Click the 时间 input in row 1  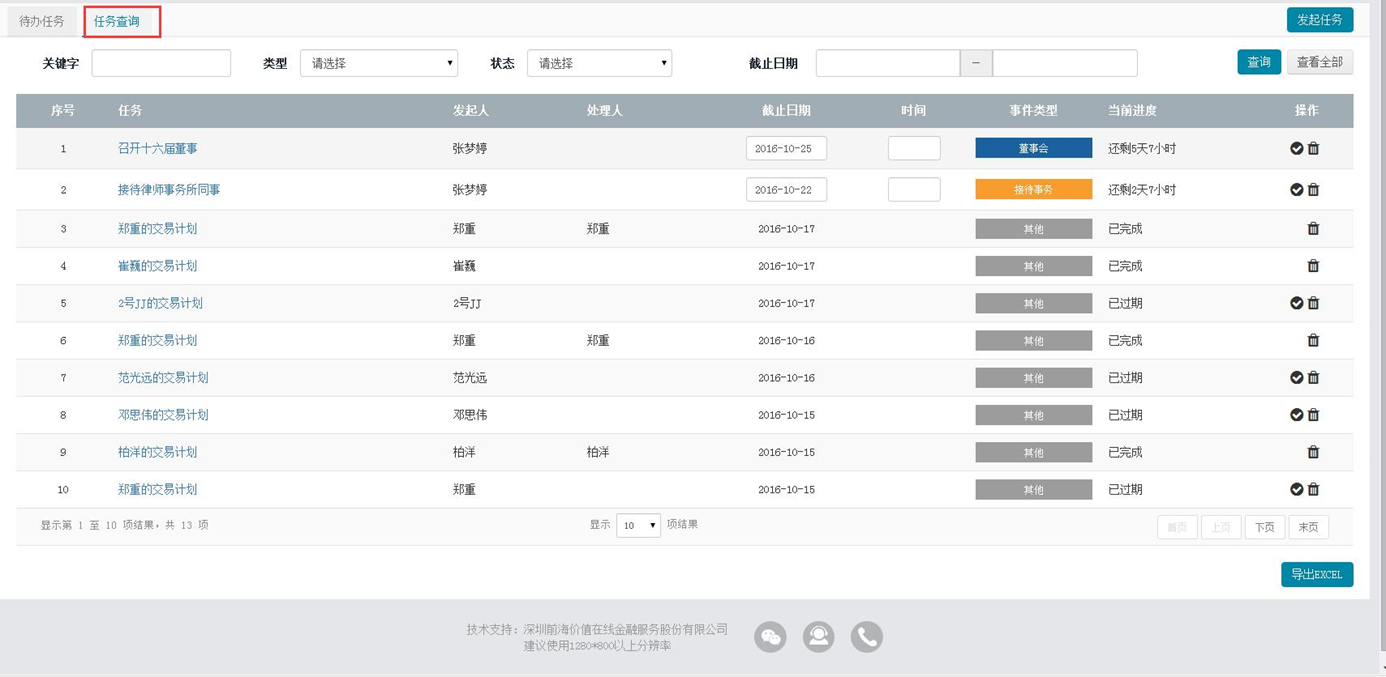click(914, 148)
